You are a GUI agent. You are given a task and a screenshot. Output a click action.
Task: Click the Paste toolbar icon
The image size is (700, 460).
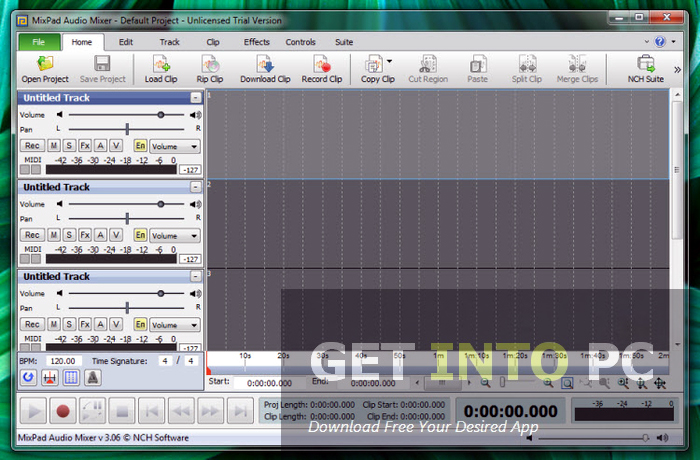pyautogui.click(x=478, y=64)
